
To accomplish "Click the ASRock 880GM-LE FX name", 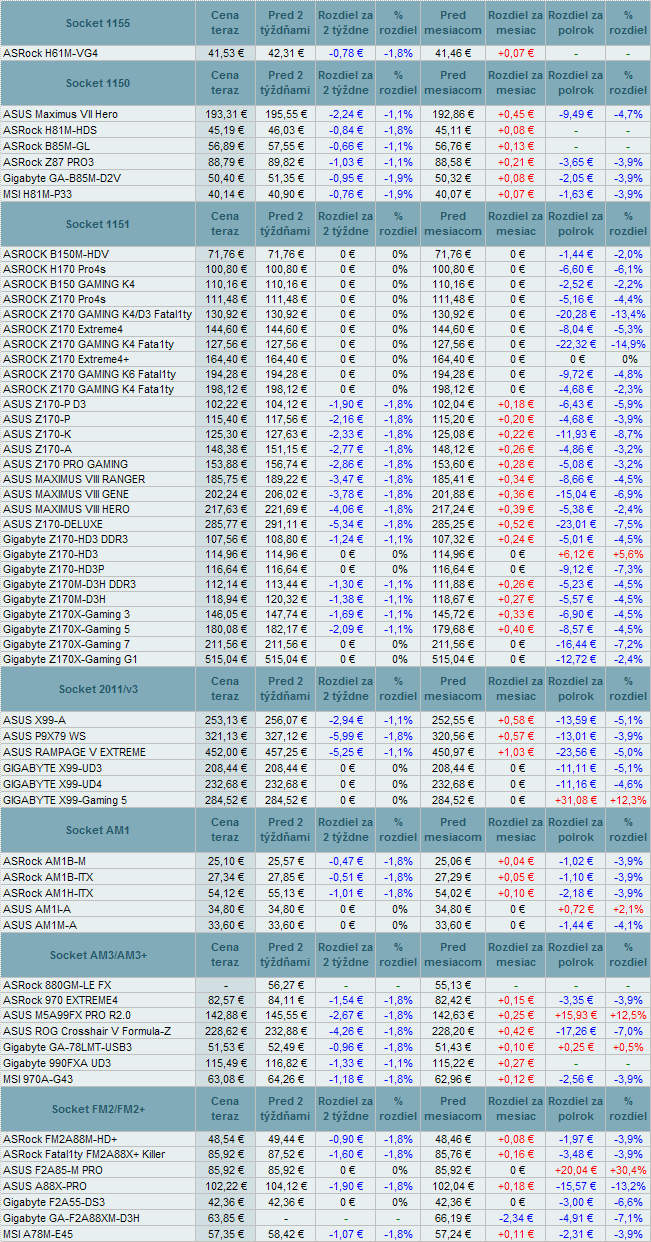I will pos(57,985).
